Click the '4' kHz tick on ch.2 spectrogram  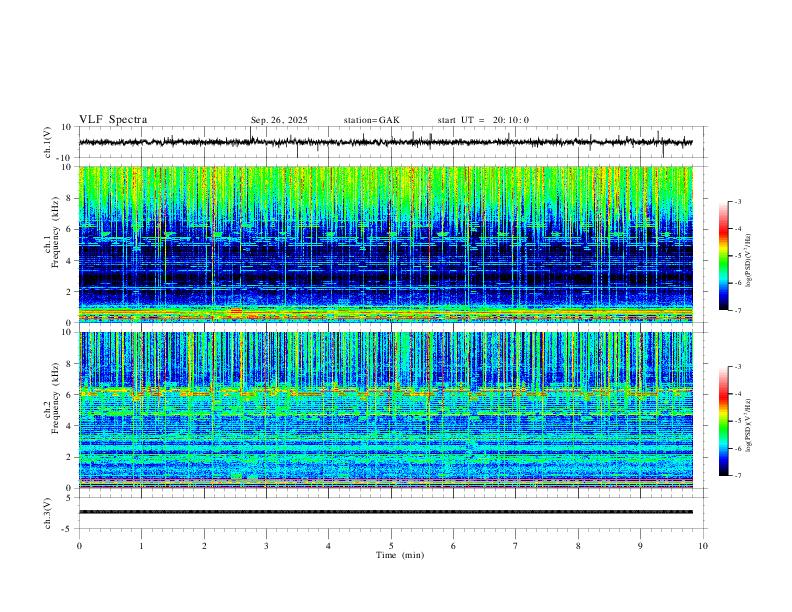(69, 426)
